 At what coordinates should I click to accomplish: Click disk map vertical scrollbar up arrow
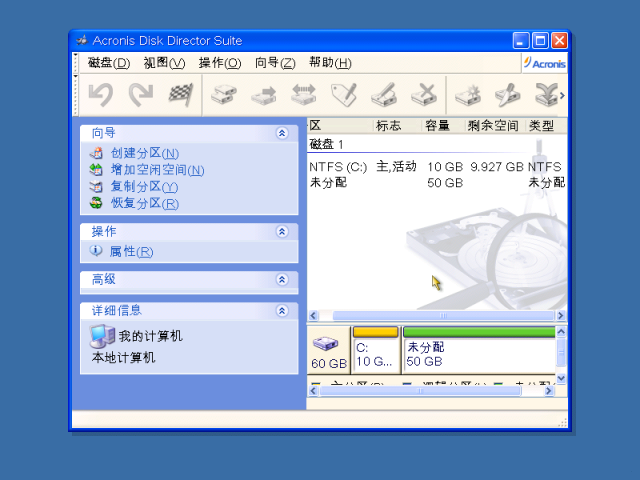pos(561,331)
